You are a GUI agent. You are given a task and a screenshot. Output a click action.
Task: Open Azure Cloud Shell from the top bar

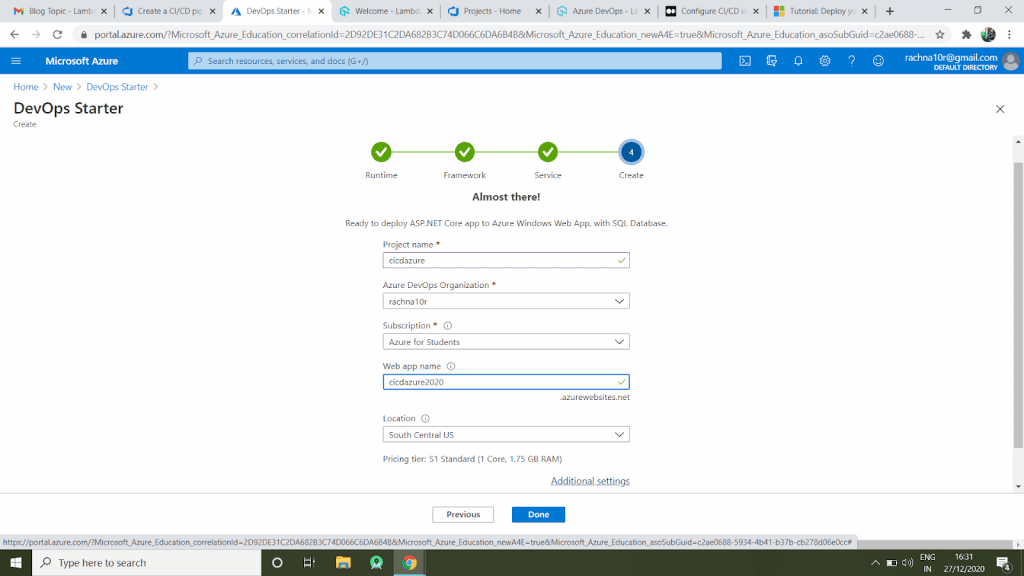point(746,61)
